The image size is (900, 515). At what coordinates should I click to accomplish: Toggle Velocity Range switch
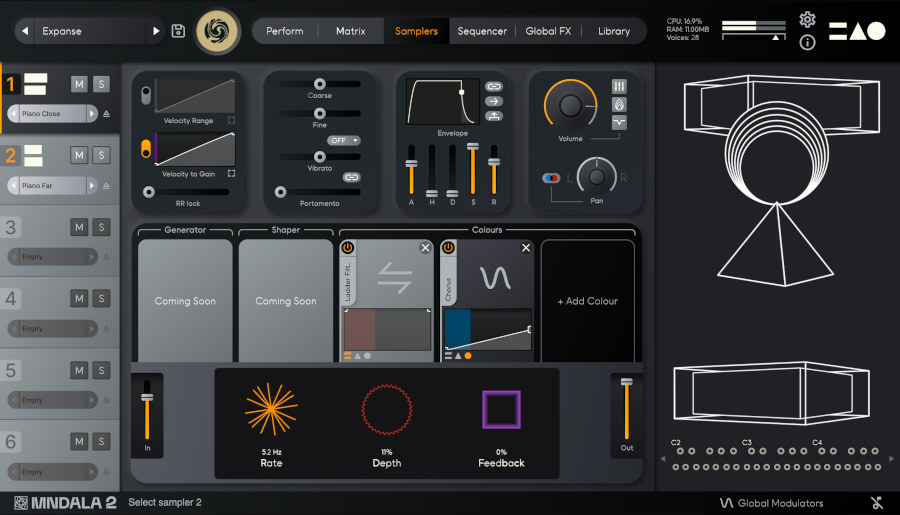tap(146, 95)
